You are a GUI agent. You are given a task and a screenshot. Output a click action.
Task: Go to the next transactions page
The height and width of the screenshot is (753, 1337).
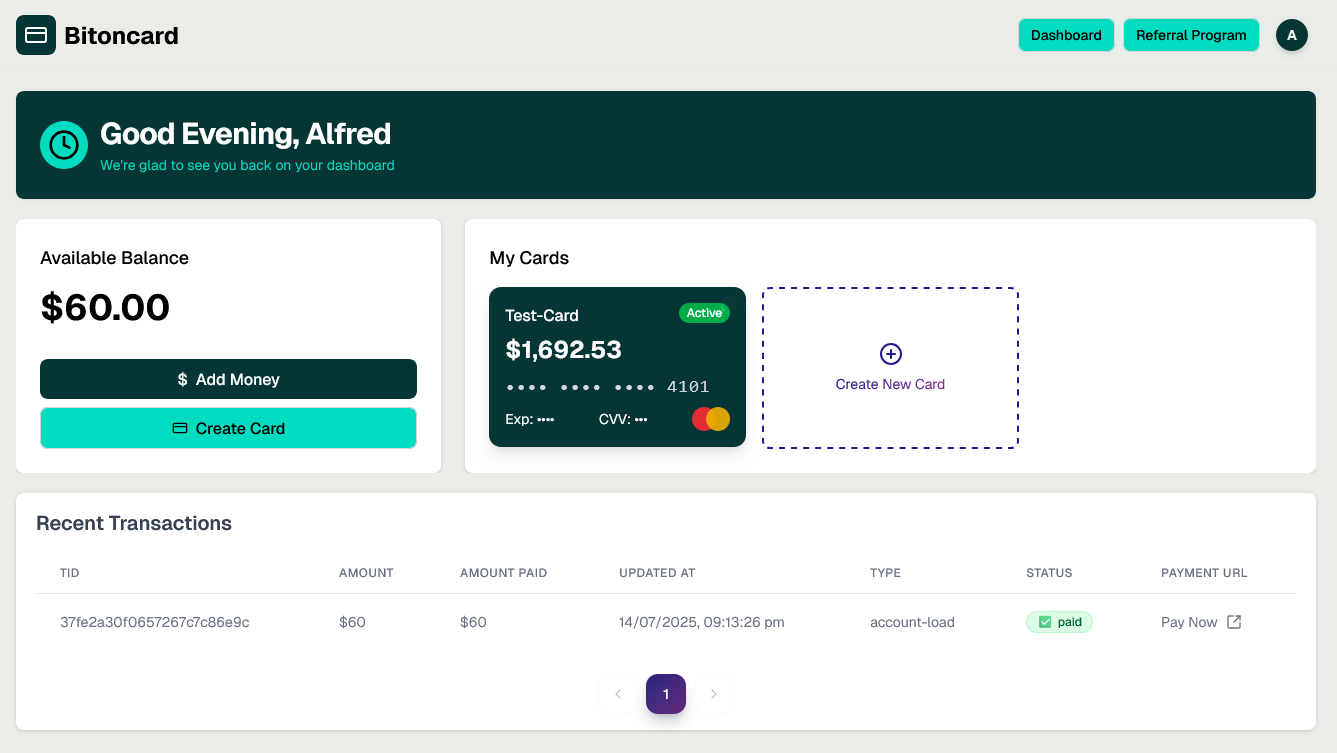click(x=713, y=694)
